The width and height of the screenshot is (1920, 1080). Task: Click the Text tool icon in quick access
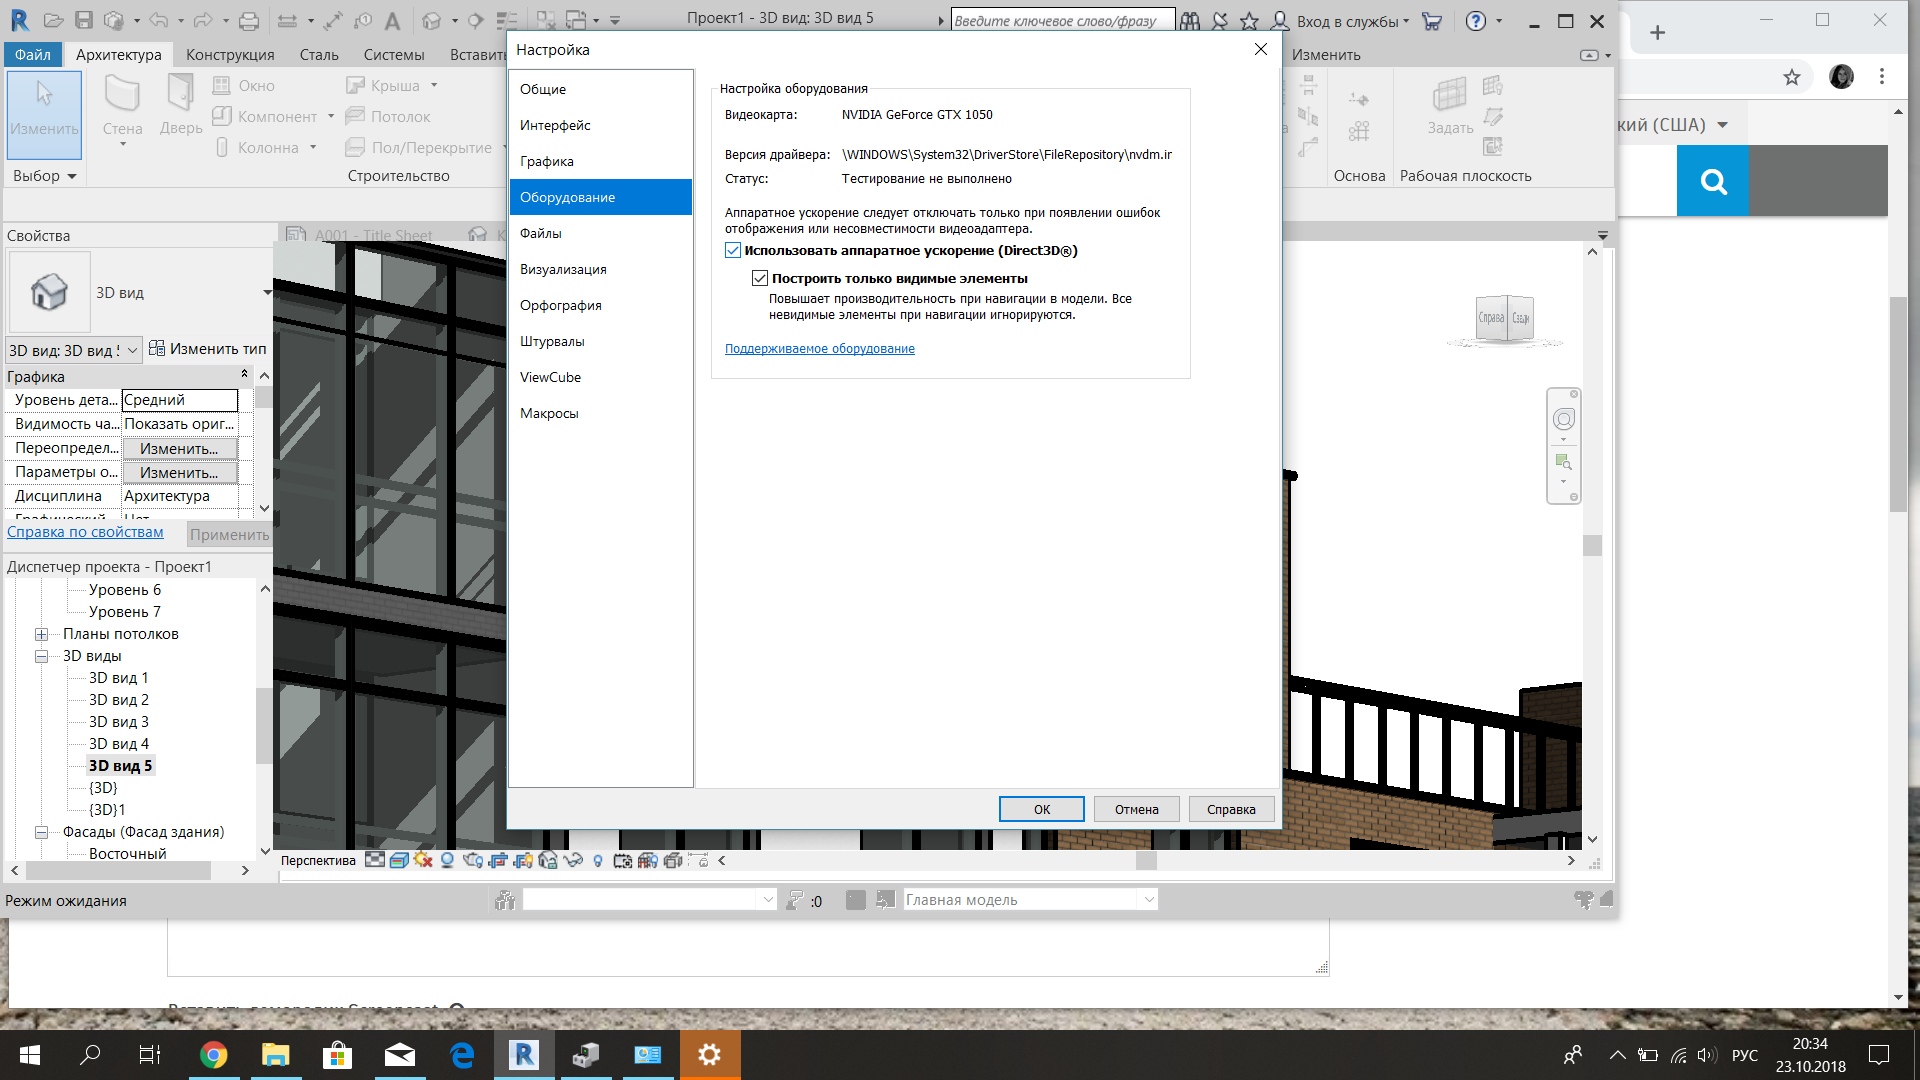pos(392,20)
